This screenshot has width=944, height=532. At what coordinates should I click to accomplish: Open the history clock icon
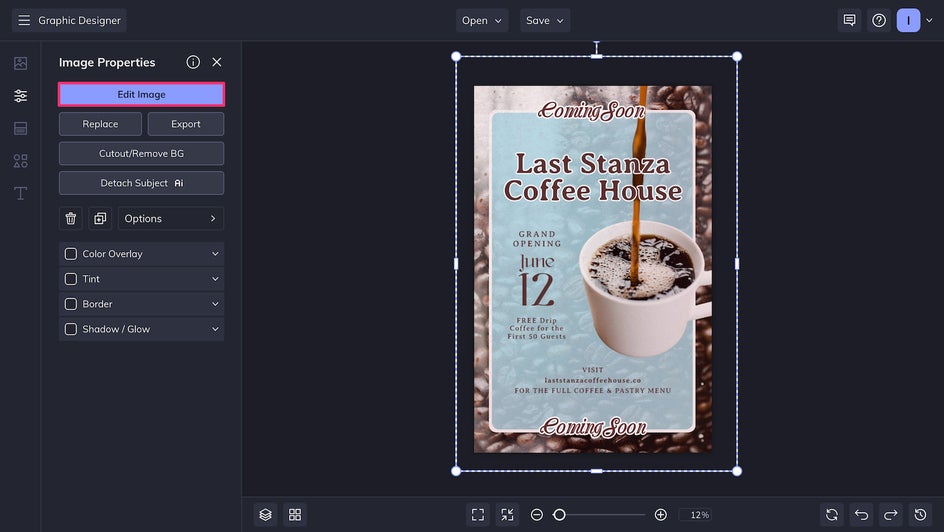tap(921, 515)
